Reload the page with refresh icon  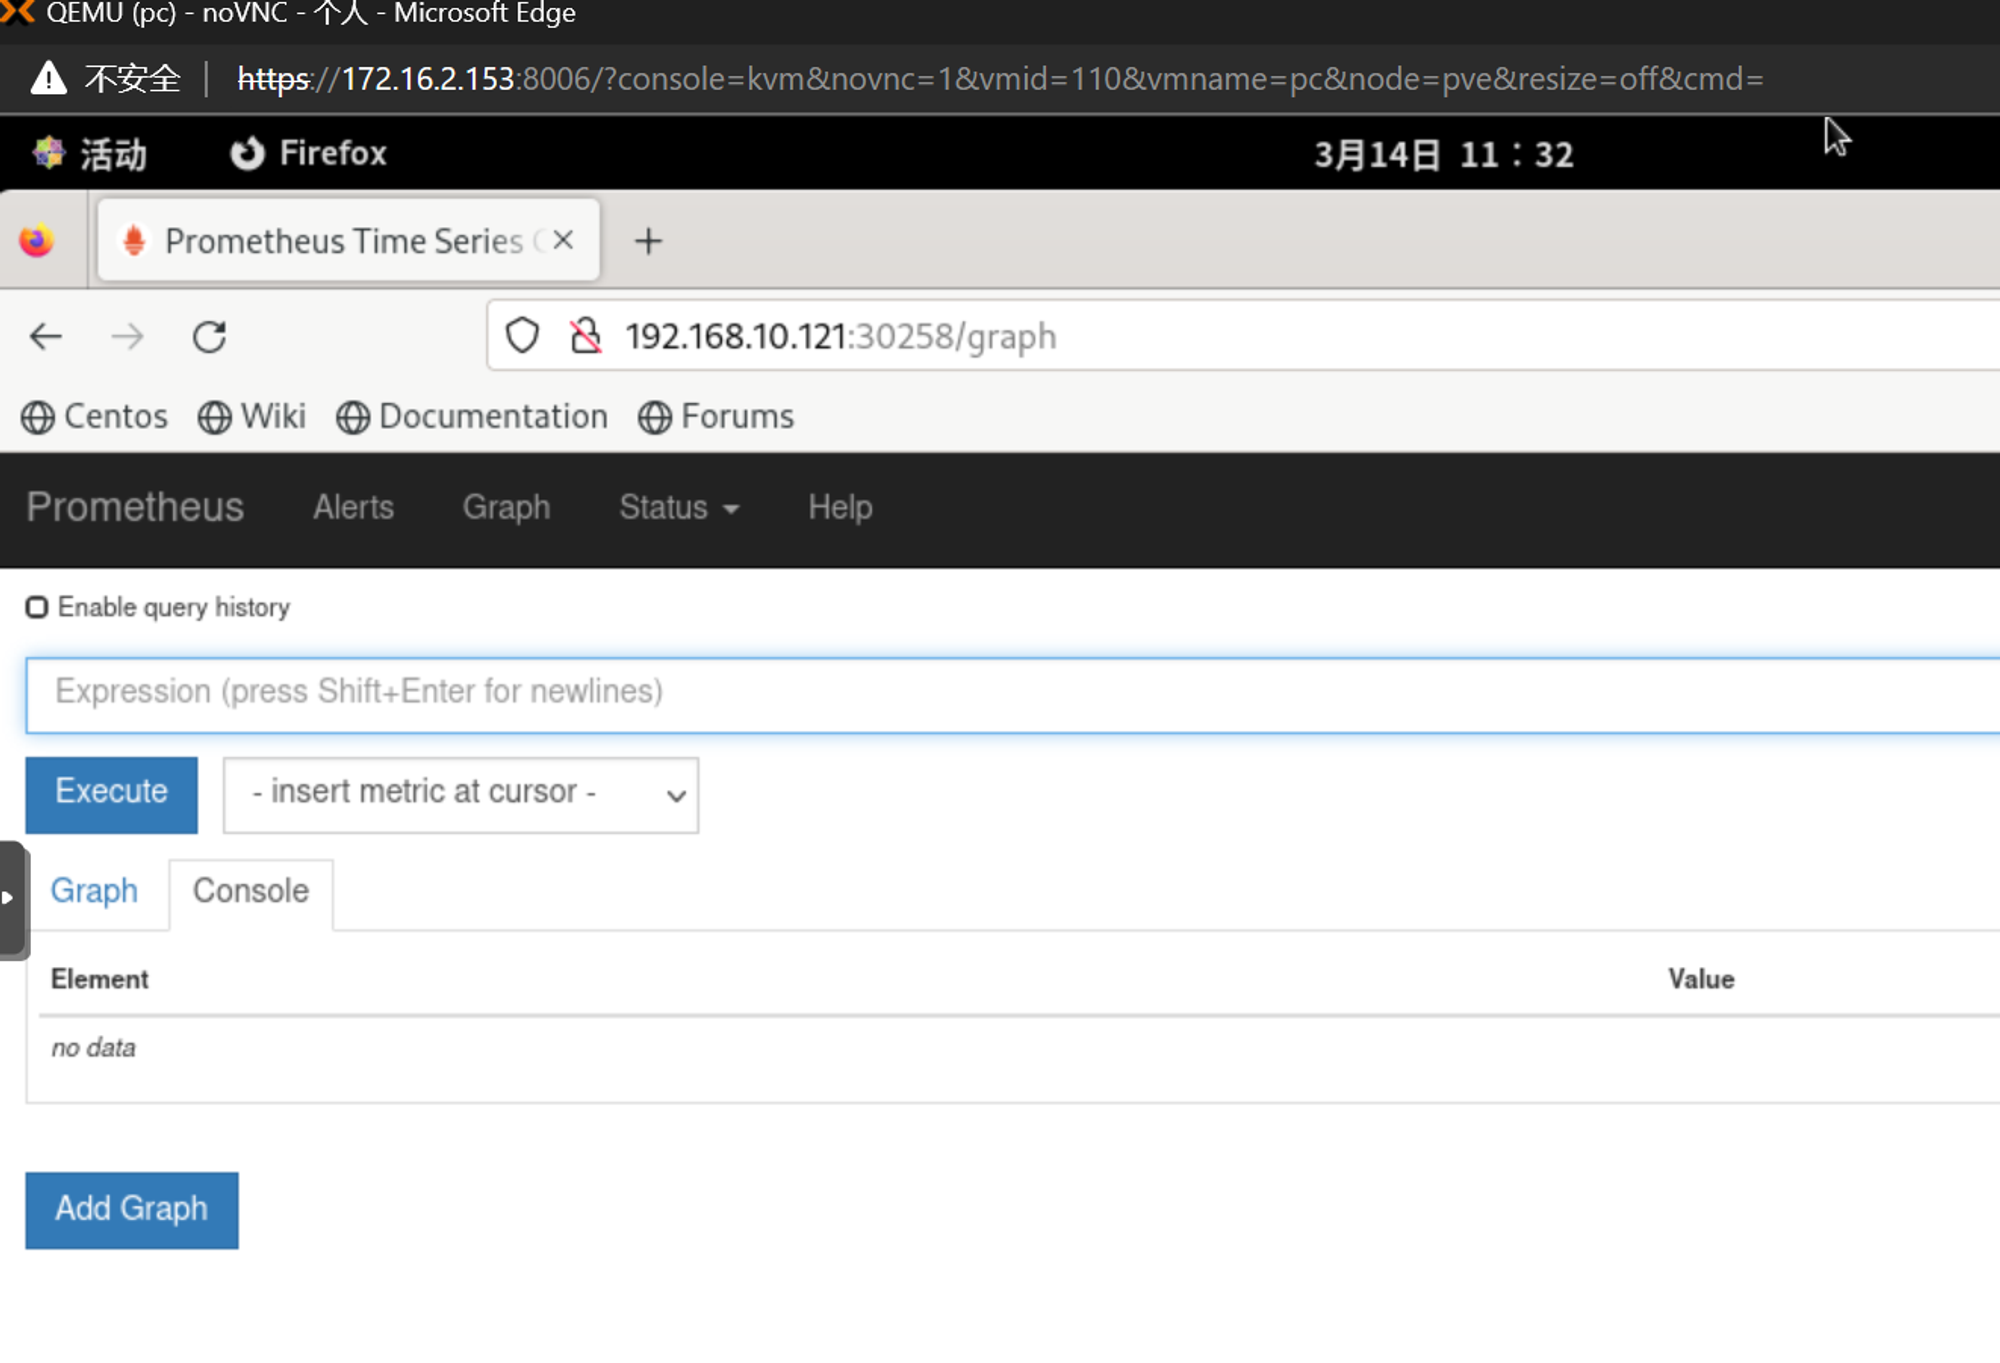coord(209,337)
